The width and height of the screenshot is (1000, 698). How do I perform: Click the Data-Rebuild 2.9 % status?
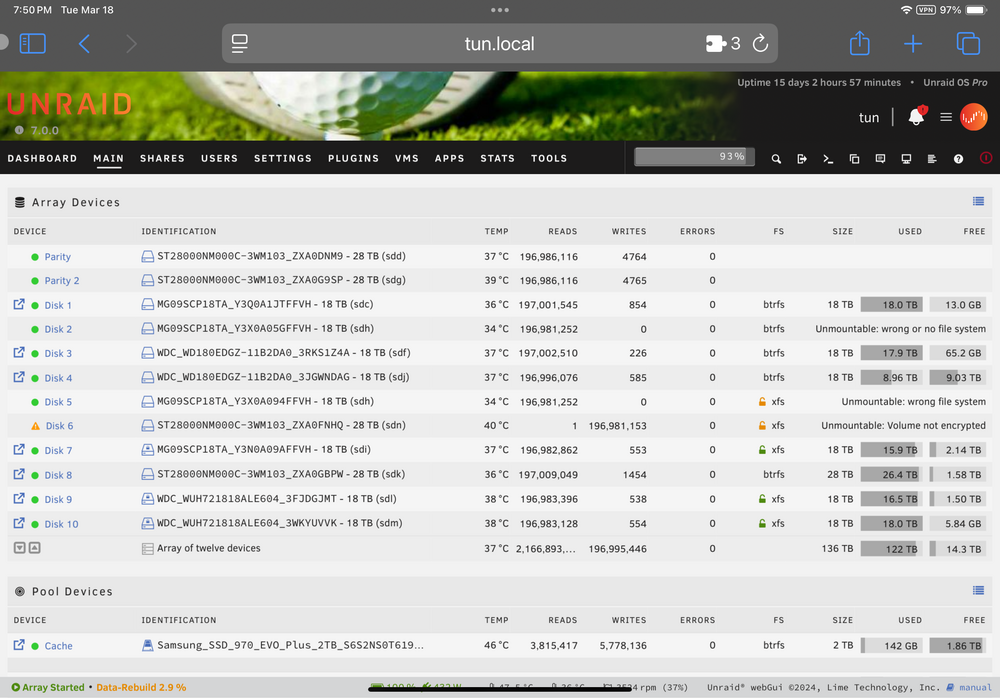141,687
